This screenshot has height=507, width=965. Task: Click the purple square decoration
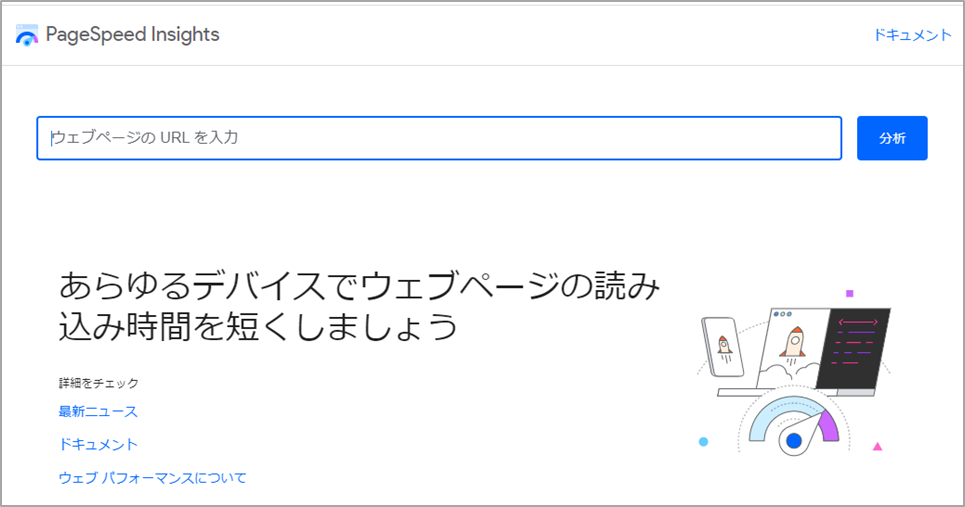[850, 293]
